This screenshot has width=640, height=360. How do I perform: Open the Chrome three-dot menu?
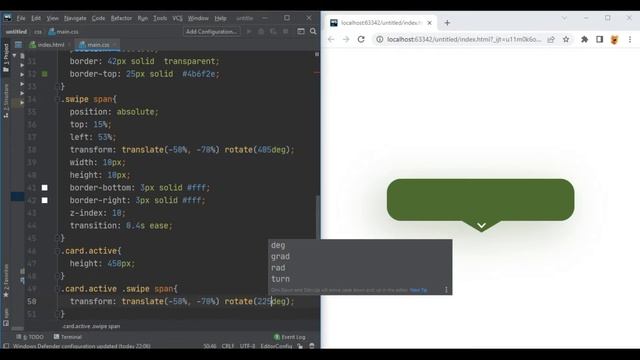point(630,40)
